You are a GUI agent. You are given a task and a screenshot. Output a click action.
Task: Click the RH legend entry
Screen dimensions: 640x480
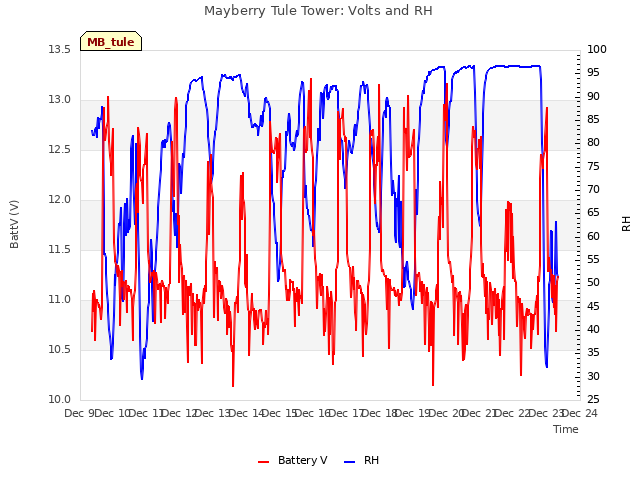362,460
